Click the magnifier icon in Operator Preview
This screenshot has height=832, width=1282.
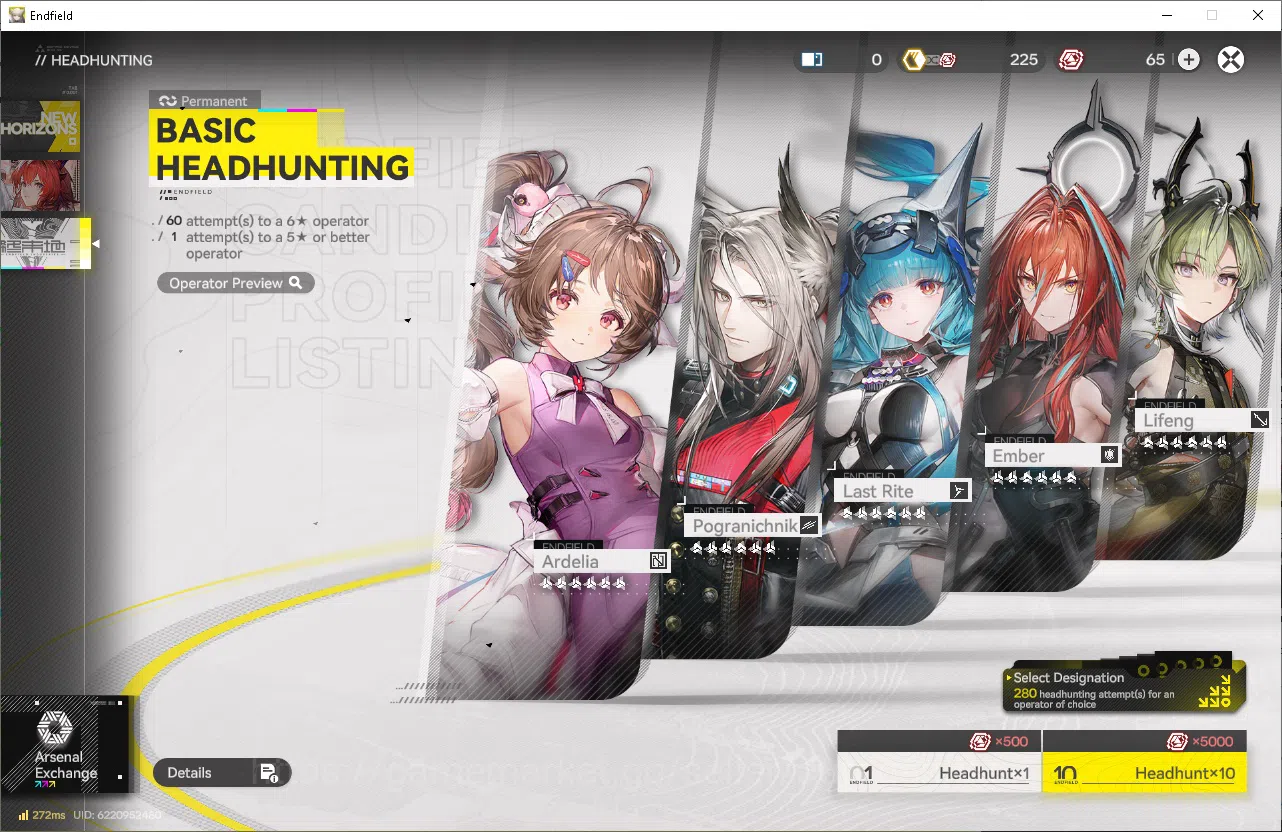pos(296,283)
